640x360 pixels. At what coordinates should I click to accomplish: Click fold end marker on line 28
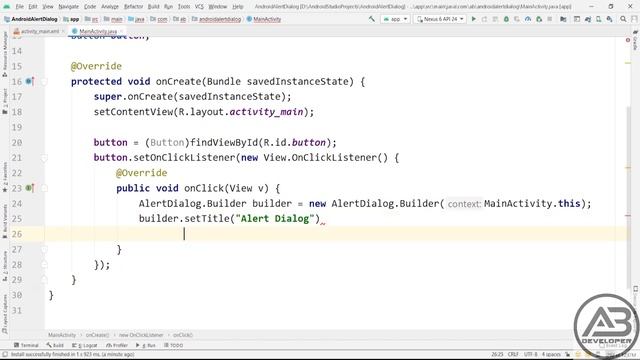point(44,264)
